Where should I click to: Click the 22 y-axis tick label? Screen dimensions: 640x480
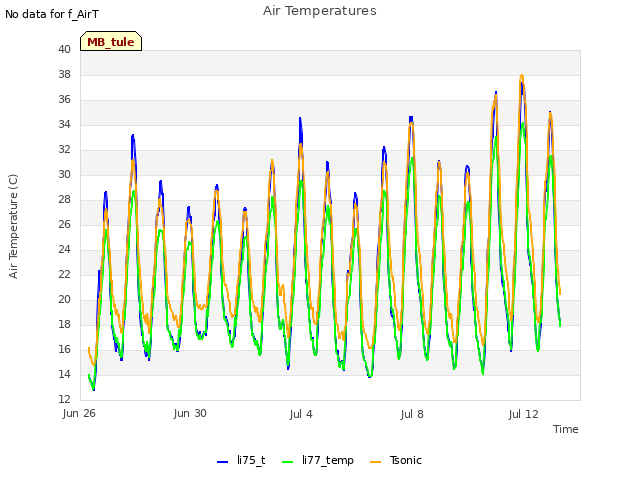pos(64,274)
